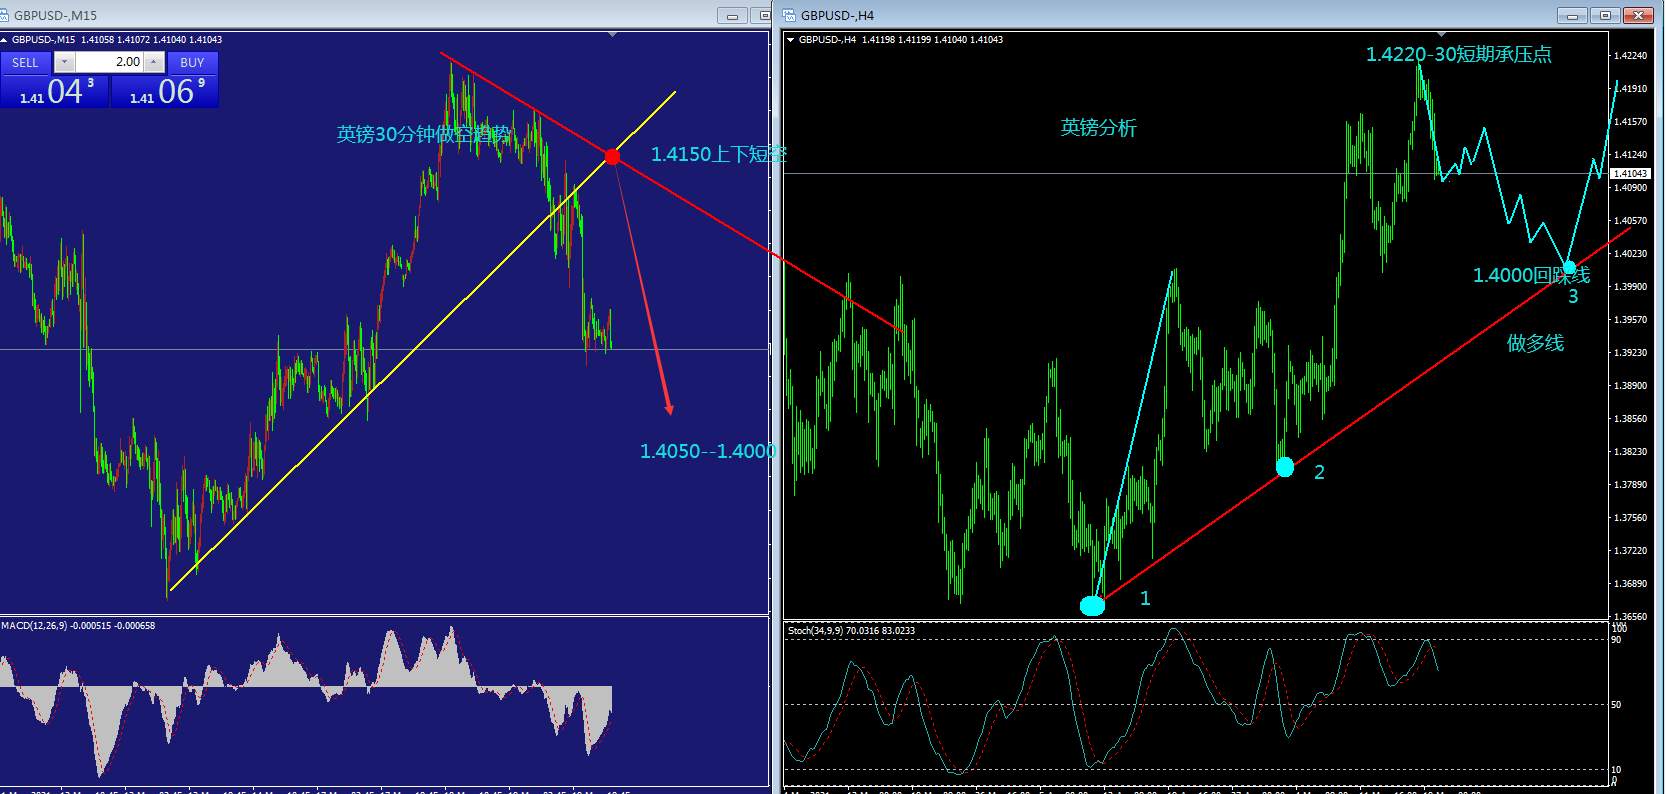Close the GBPUSD-,H4 chart window
Image resolution: width=1666 pixels, height=794 pixels.
1639,16
